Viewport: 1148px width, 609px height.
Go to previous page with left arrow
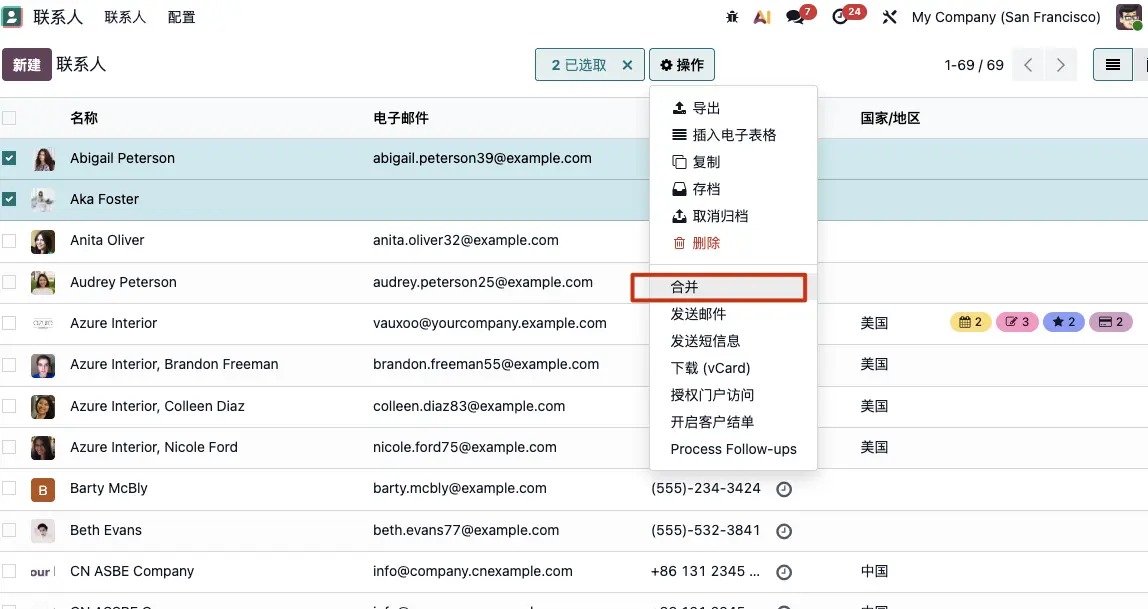pyautogui.click(x=1027, y=64)
